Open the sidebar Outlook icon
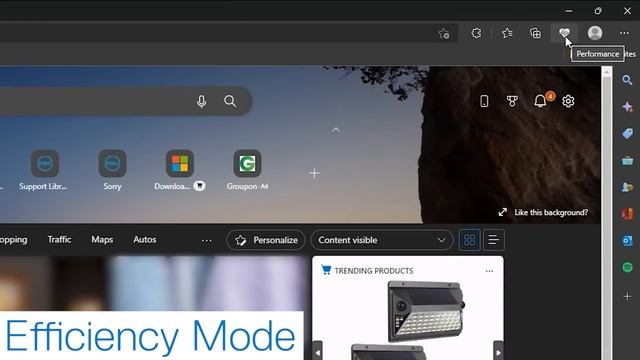The height and width of the screenshot is (360, 640). [x=627, y=240]
